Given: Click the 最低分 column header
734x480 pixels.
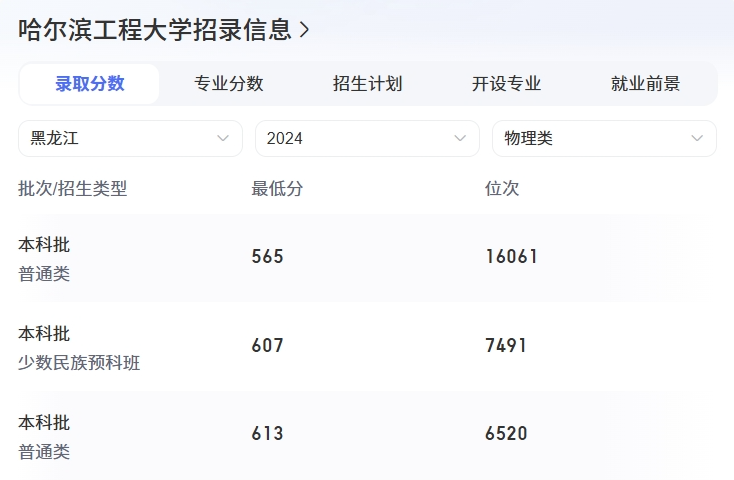Looking at the screenshot, I should 277,189.
